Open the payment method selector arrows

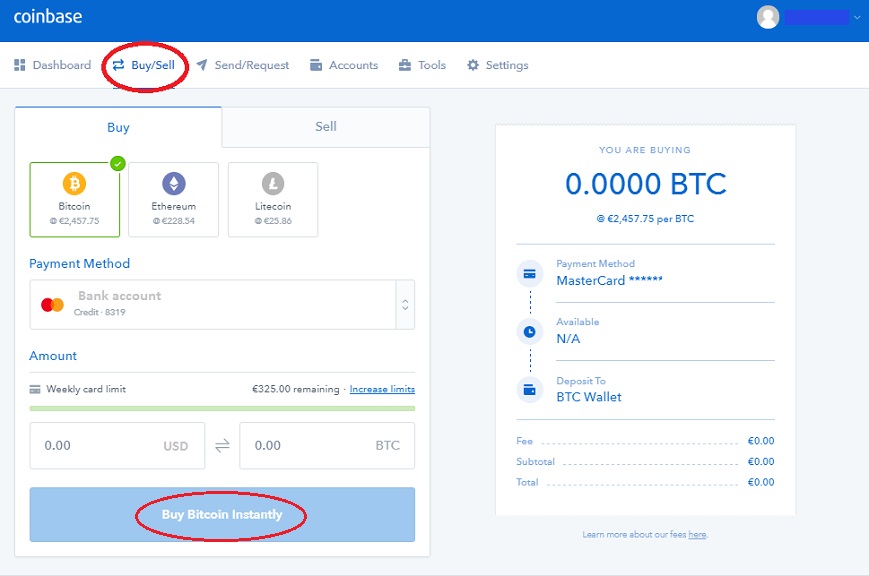pyautogui.click(x=405, y=304)
